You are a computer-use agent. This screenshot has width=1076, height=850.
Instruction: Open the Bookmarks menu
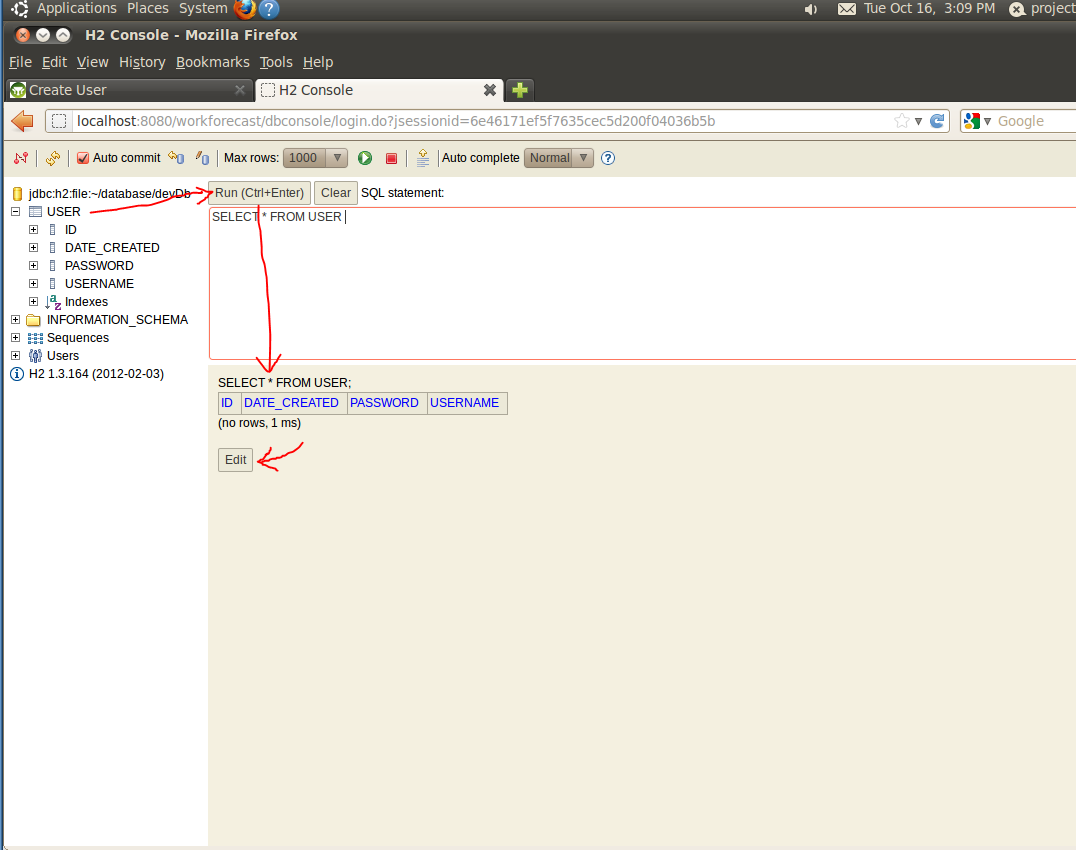click(x=213, y=62)
